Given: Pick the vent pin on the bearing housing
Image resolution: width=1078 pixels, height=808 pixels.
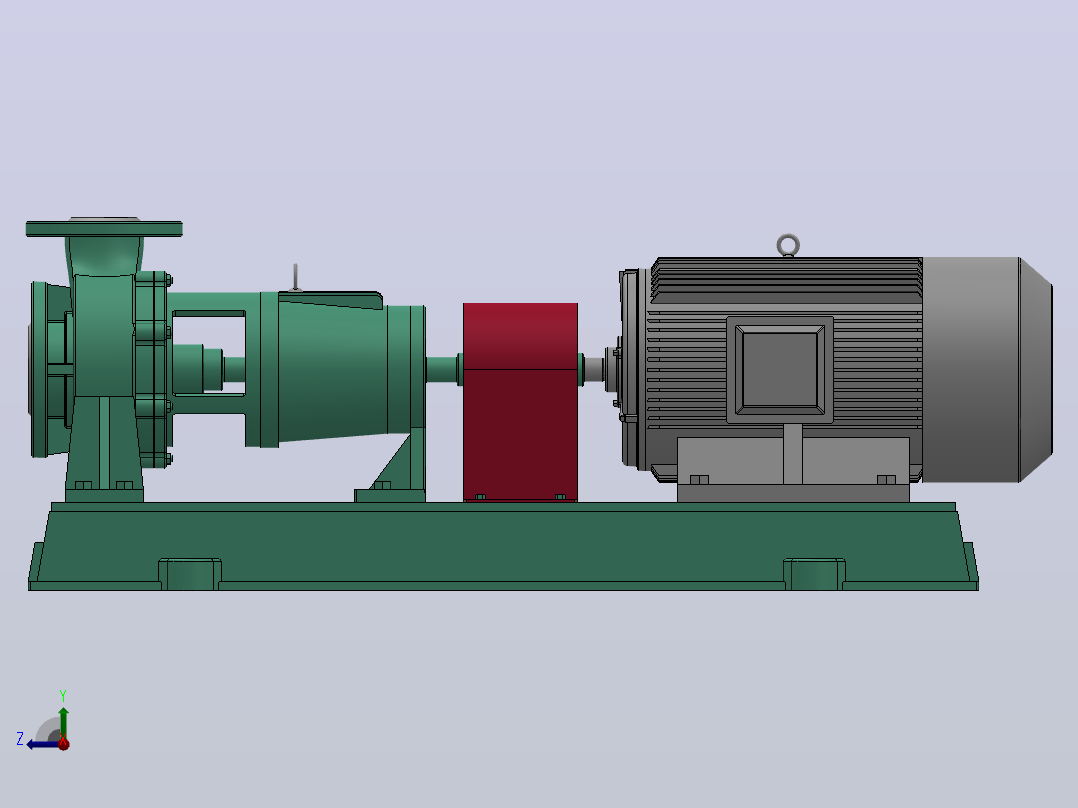Looking at the screenshot, I should pos(296,277).
